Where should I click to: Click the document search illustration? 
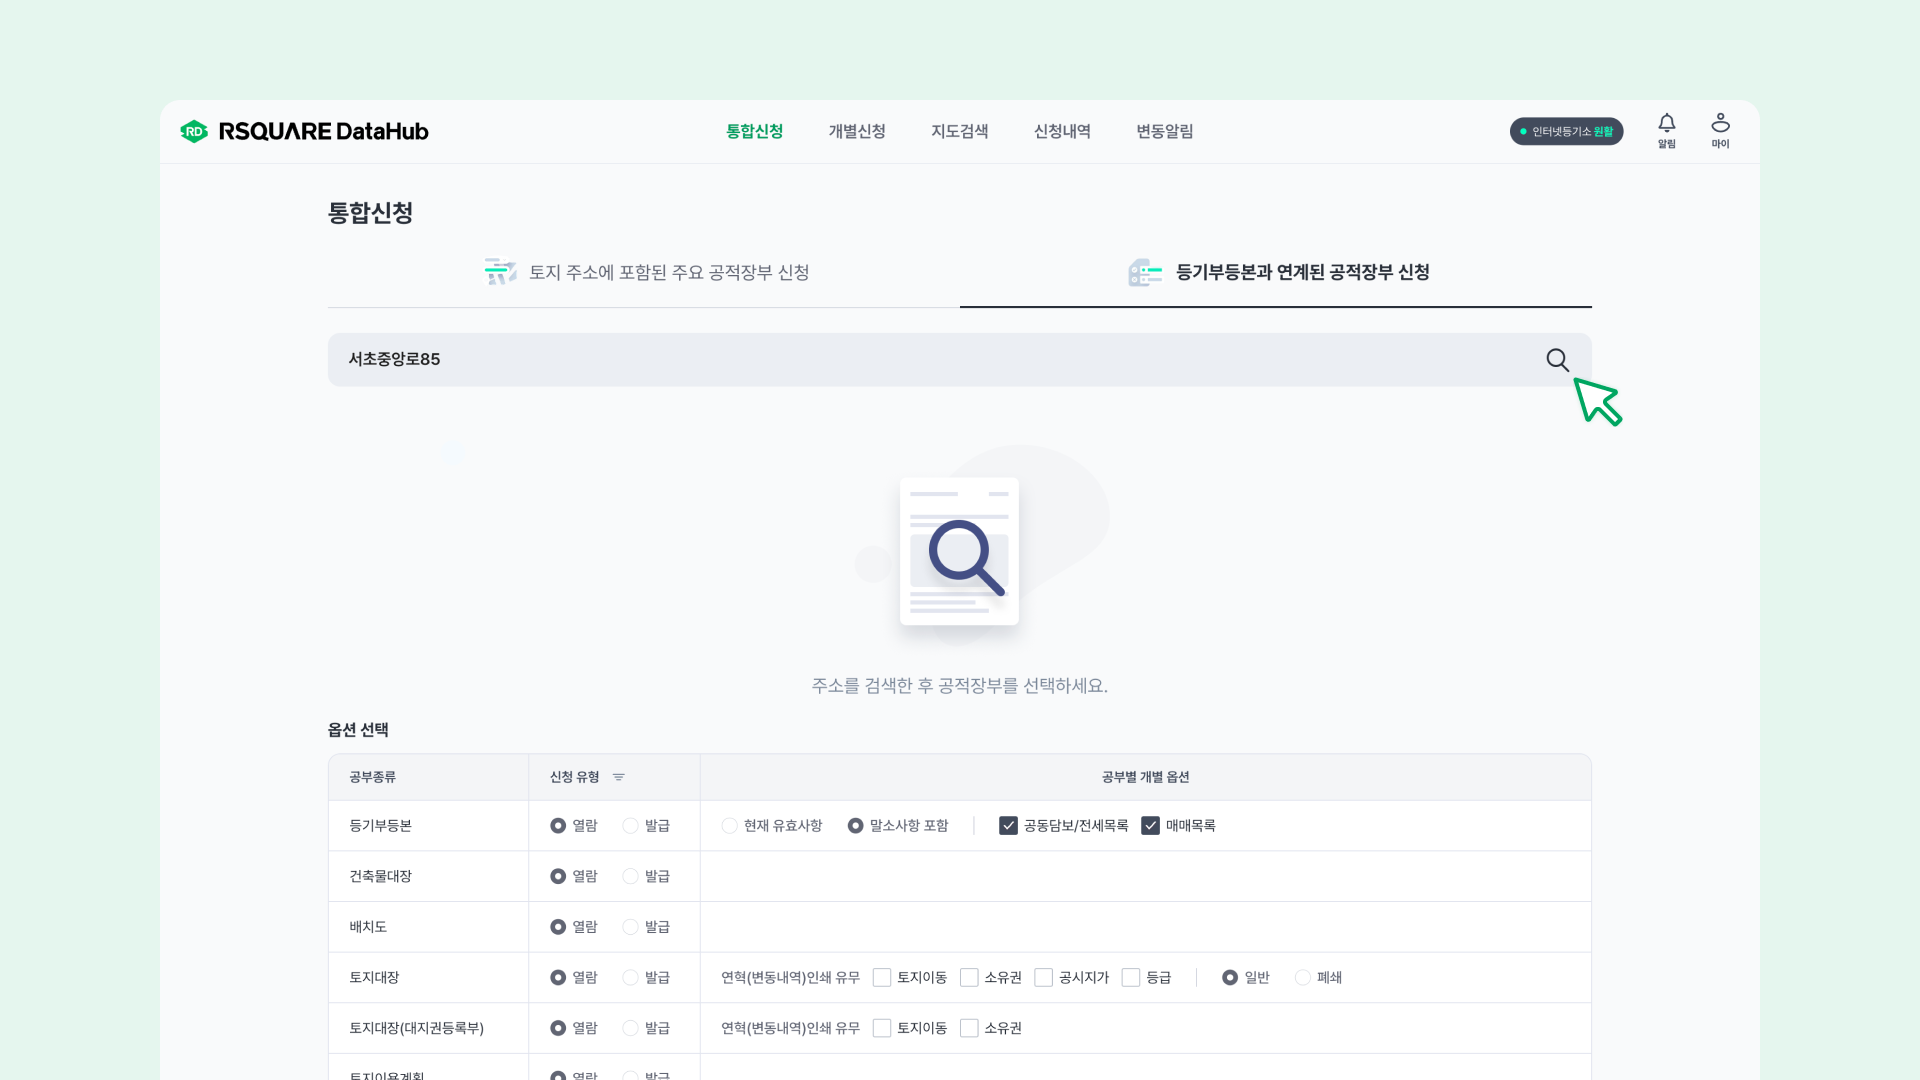960,551
